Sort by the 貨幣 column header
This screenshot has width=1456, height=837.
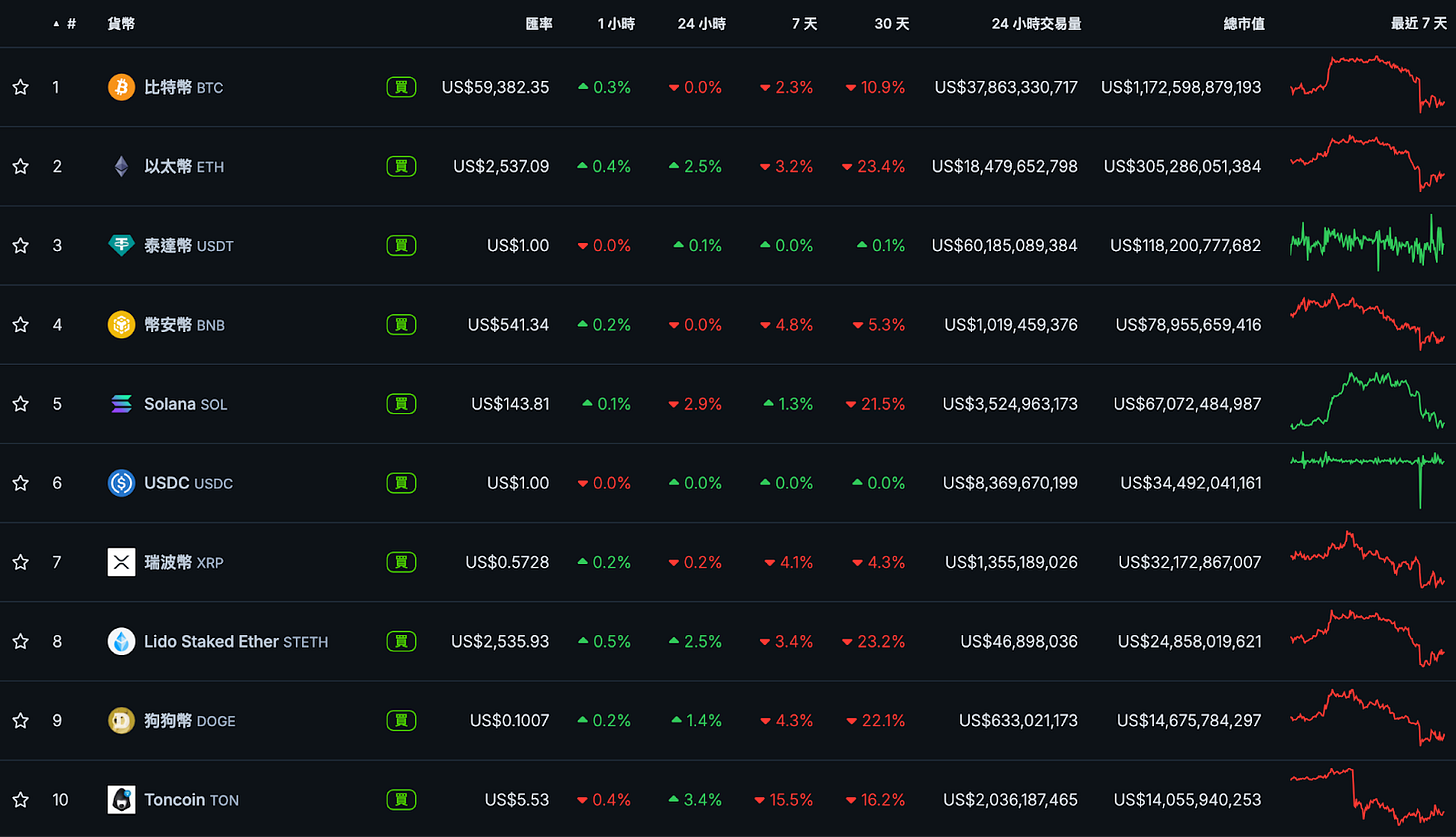point(121,23)
